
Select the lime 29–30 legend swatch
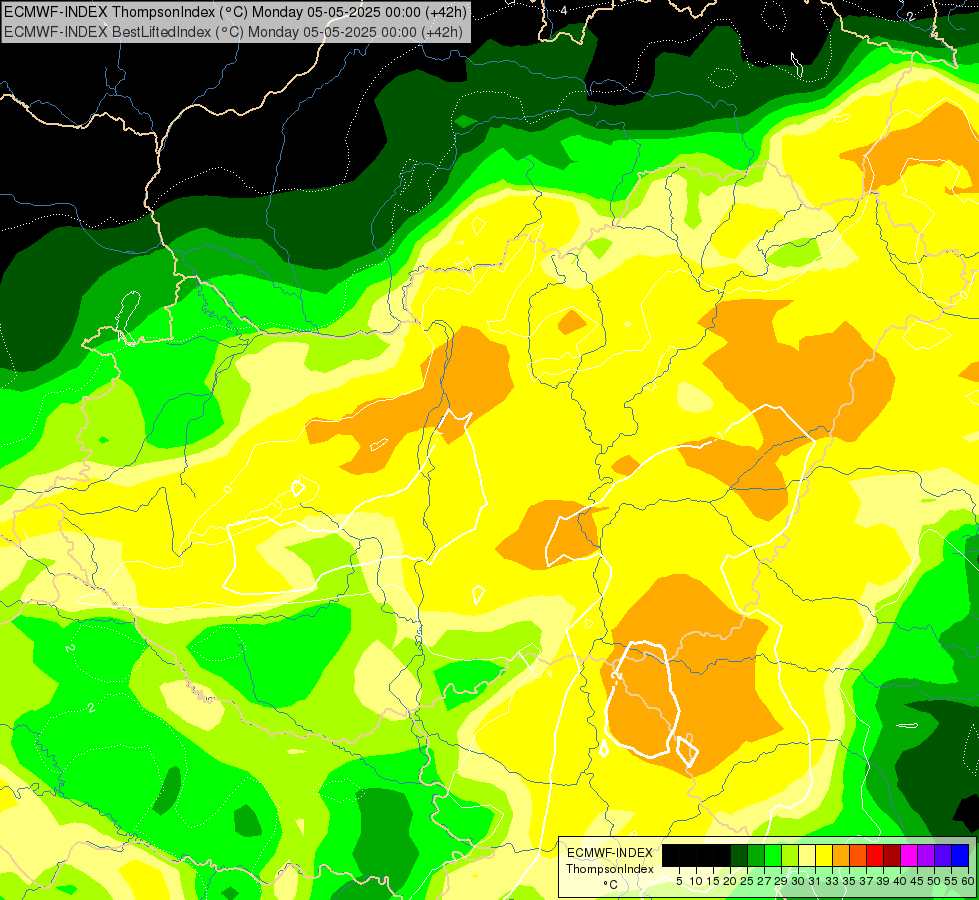click(790, 855)
